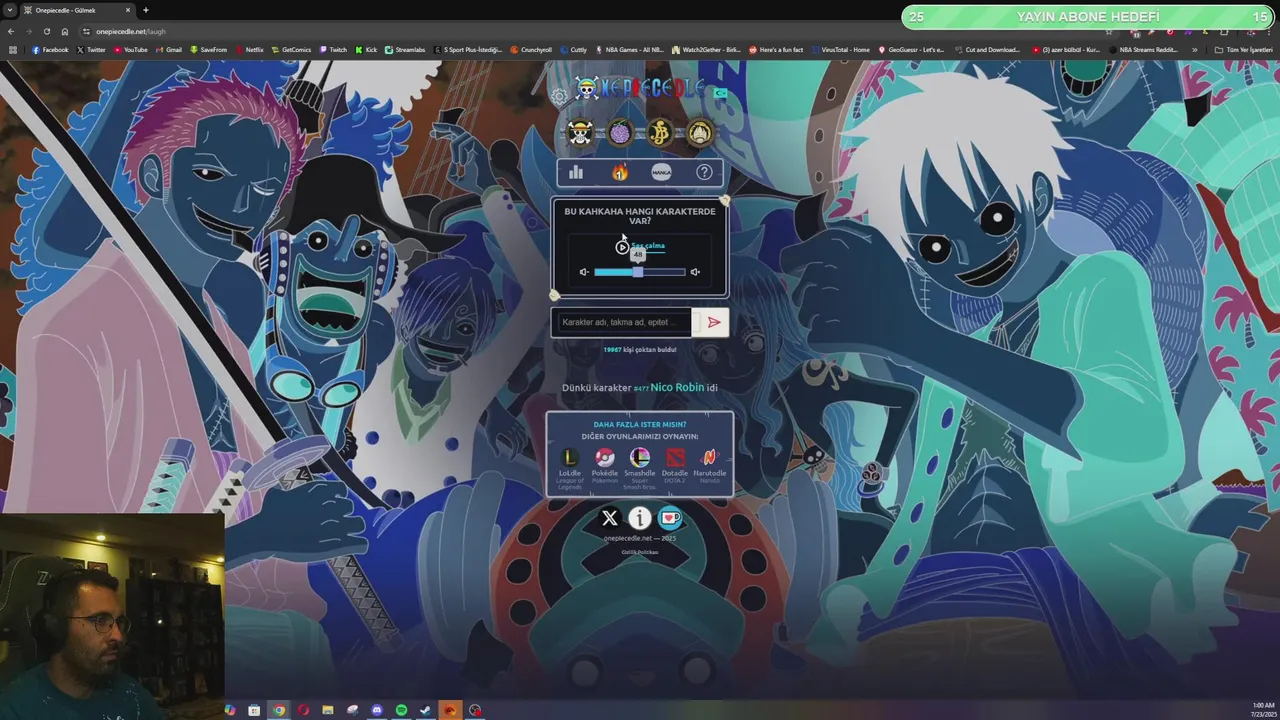Open the statistics bar chart
This screenshot has height=720, width=1280.
click(576, 172)
